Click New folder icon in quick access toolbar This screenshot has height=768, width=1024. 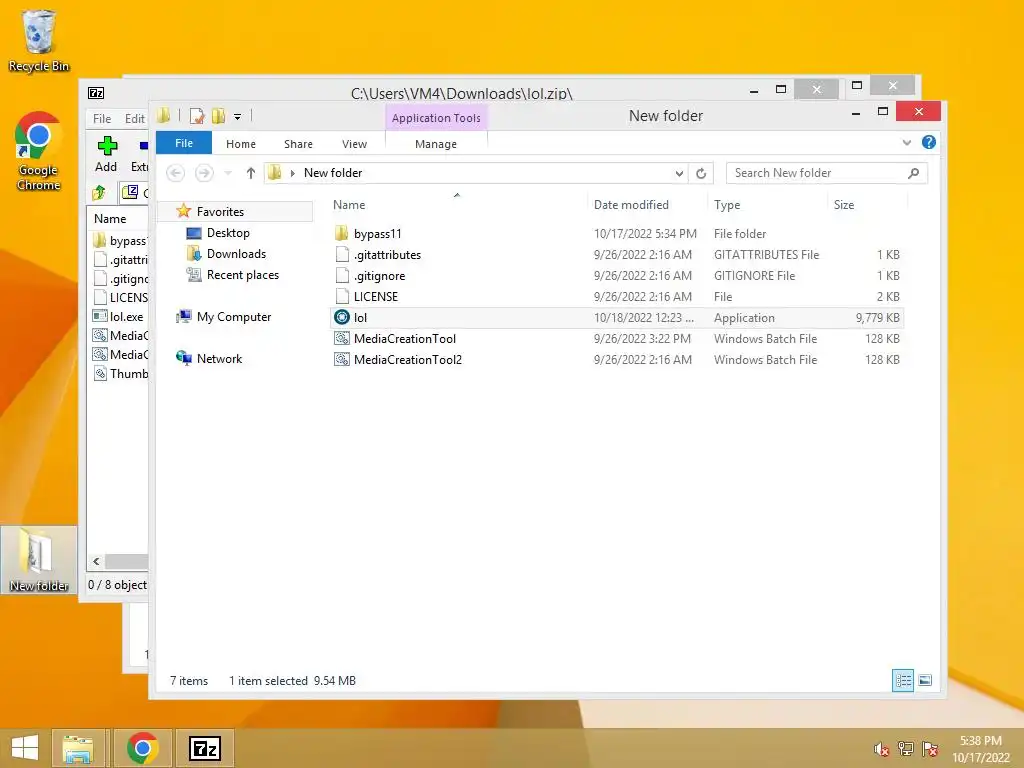point(218,116)
